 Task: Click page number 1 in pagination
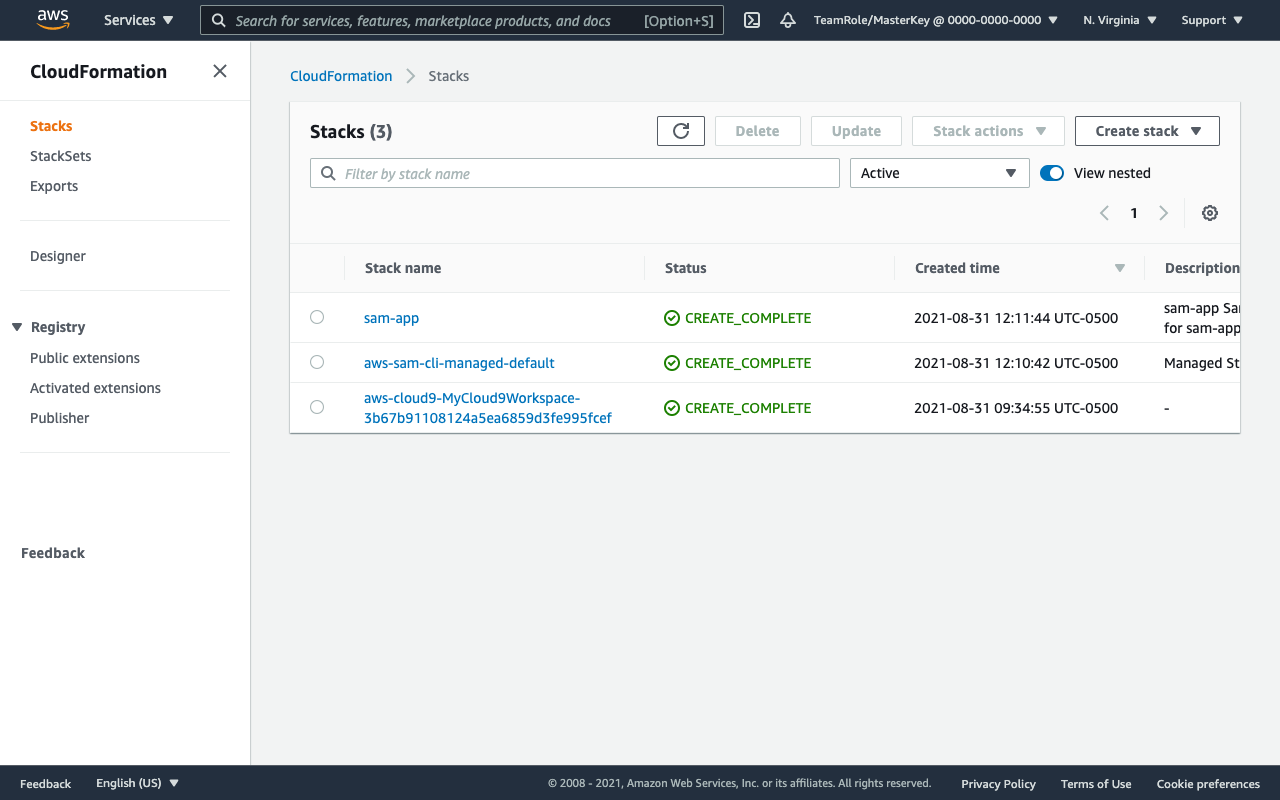click(x=1134, y=213)
